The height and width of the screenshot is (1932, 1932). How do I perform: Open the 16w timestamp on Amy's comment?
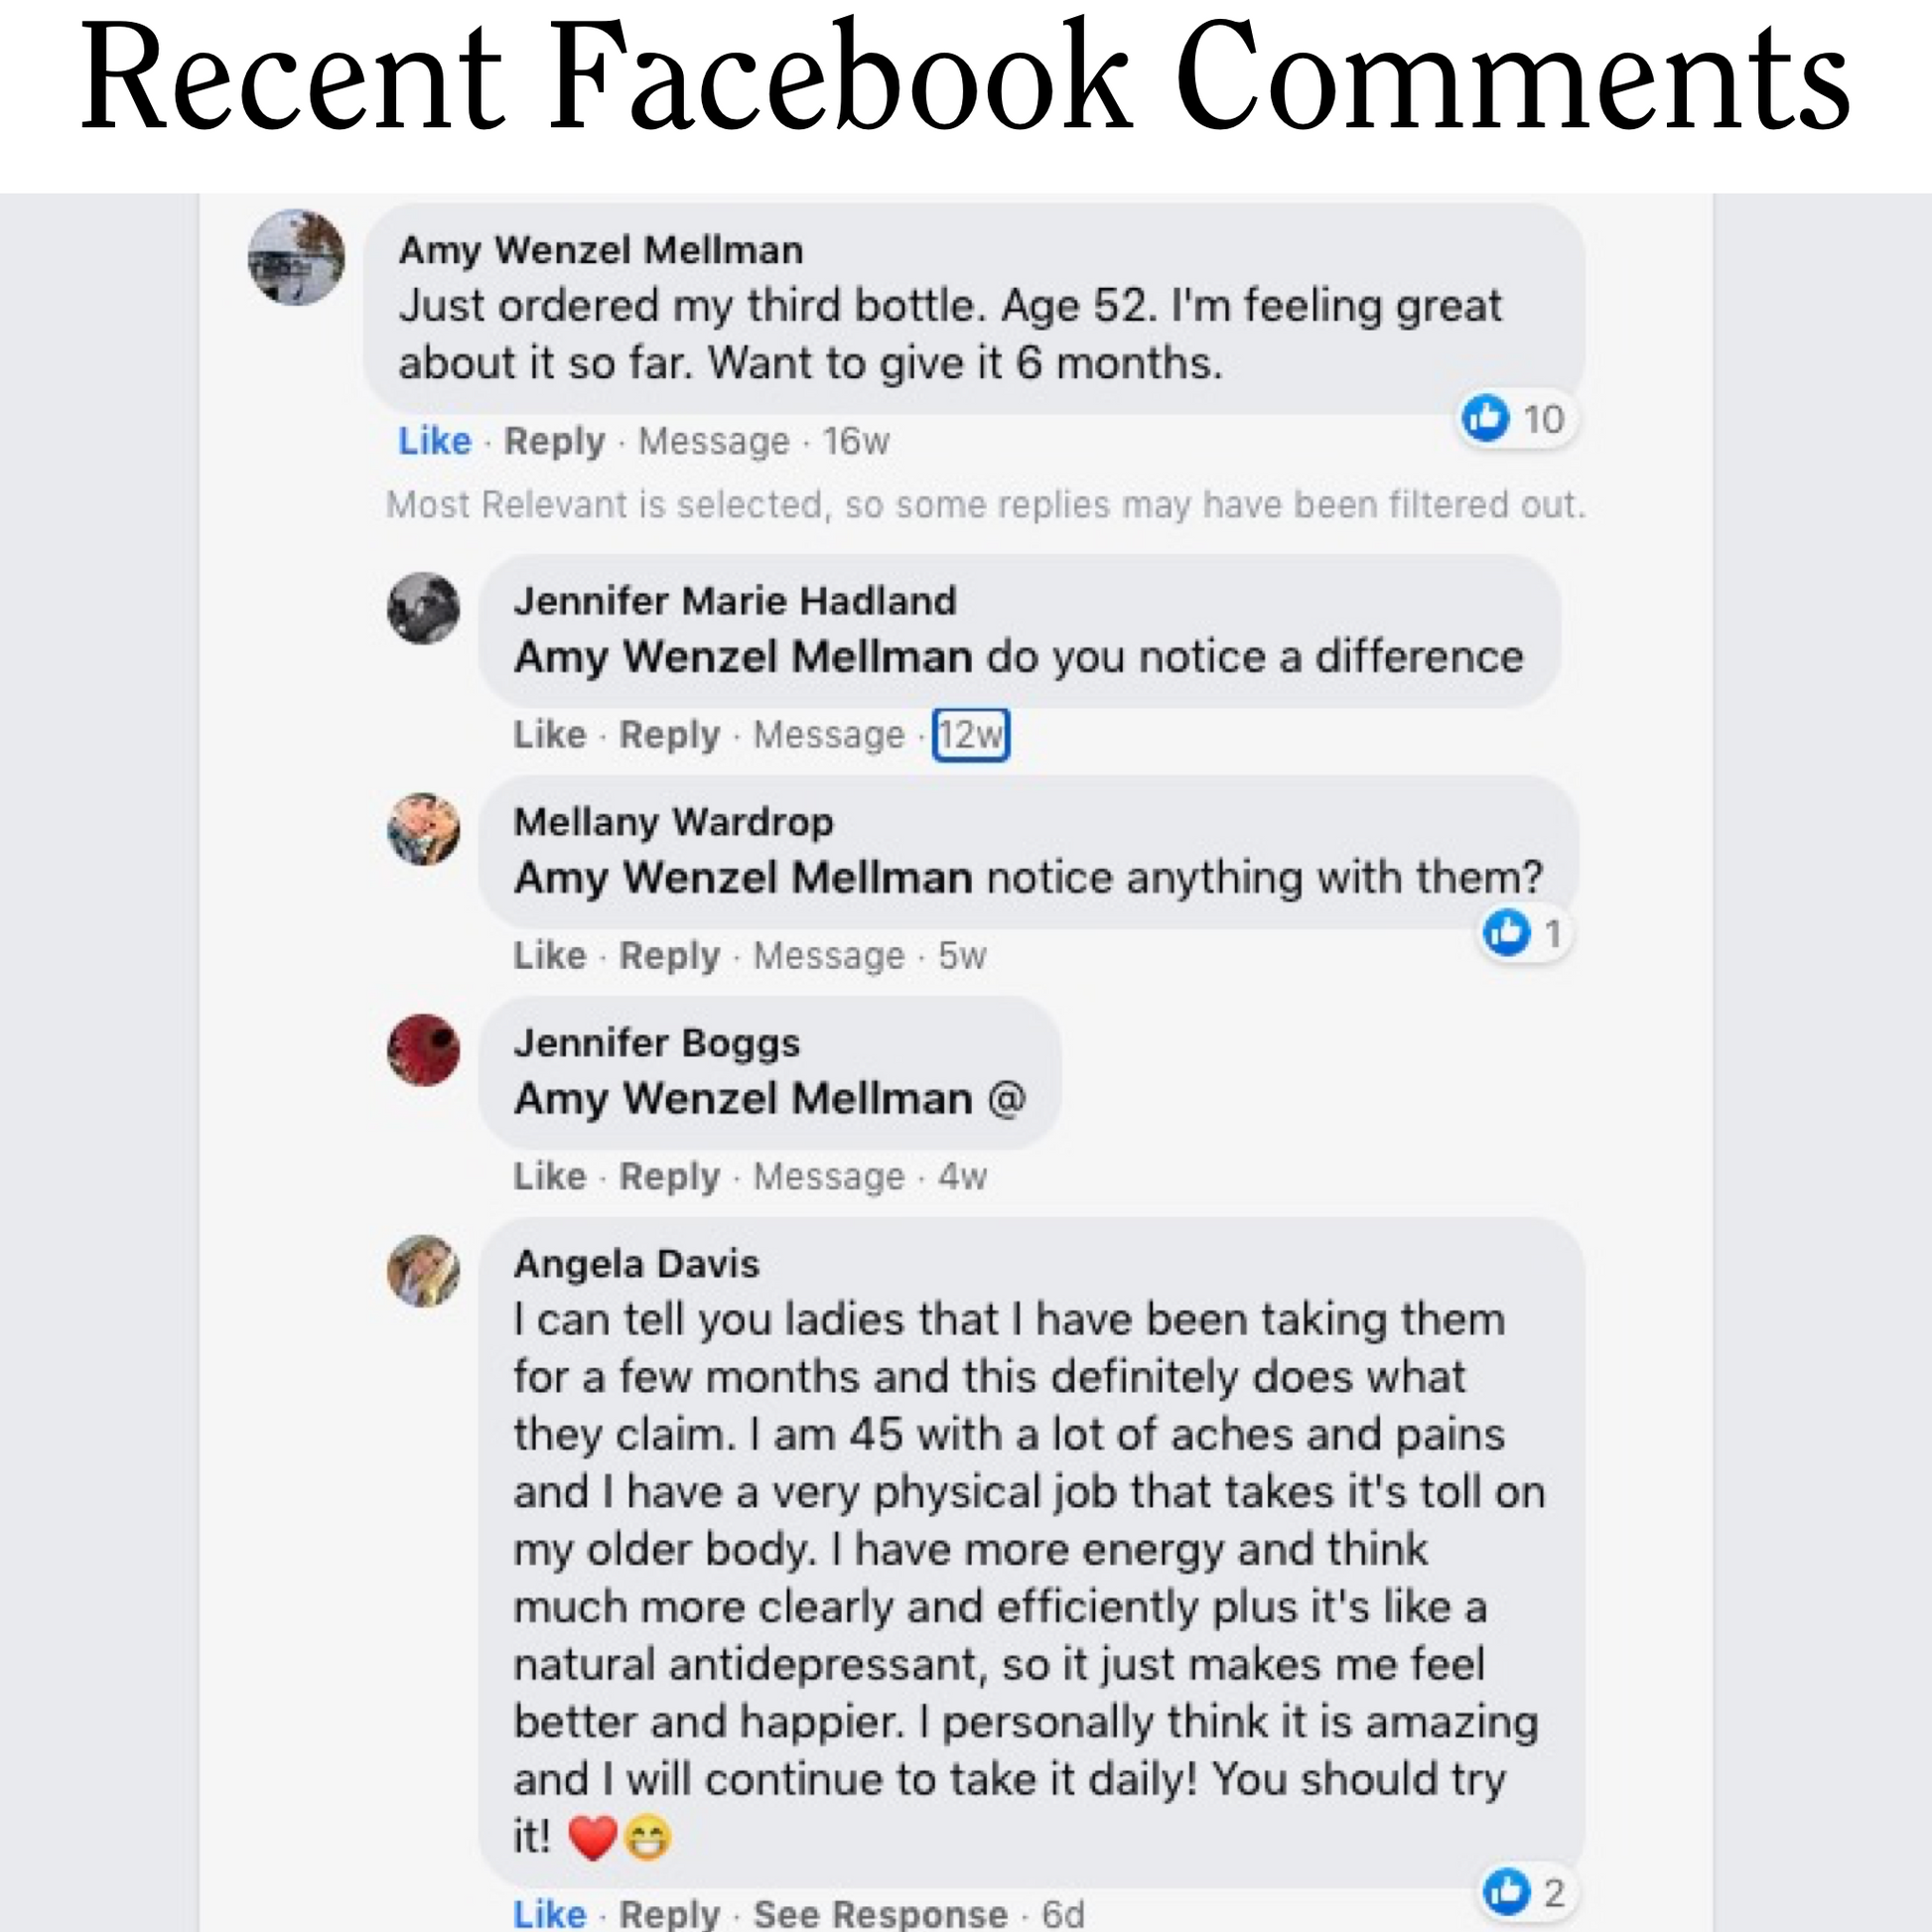pos(856,441)
